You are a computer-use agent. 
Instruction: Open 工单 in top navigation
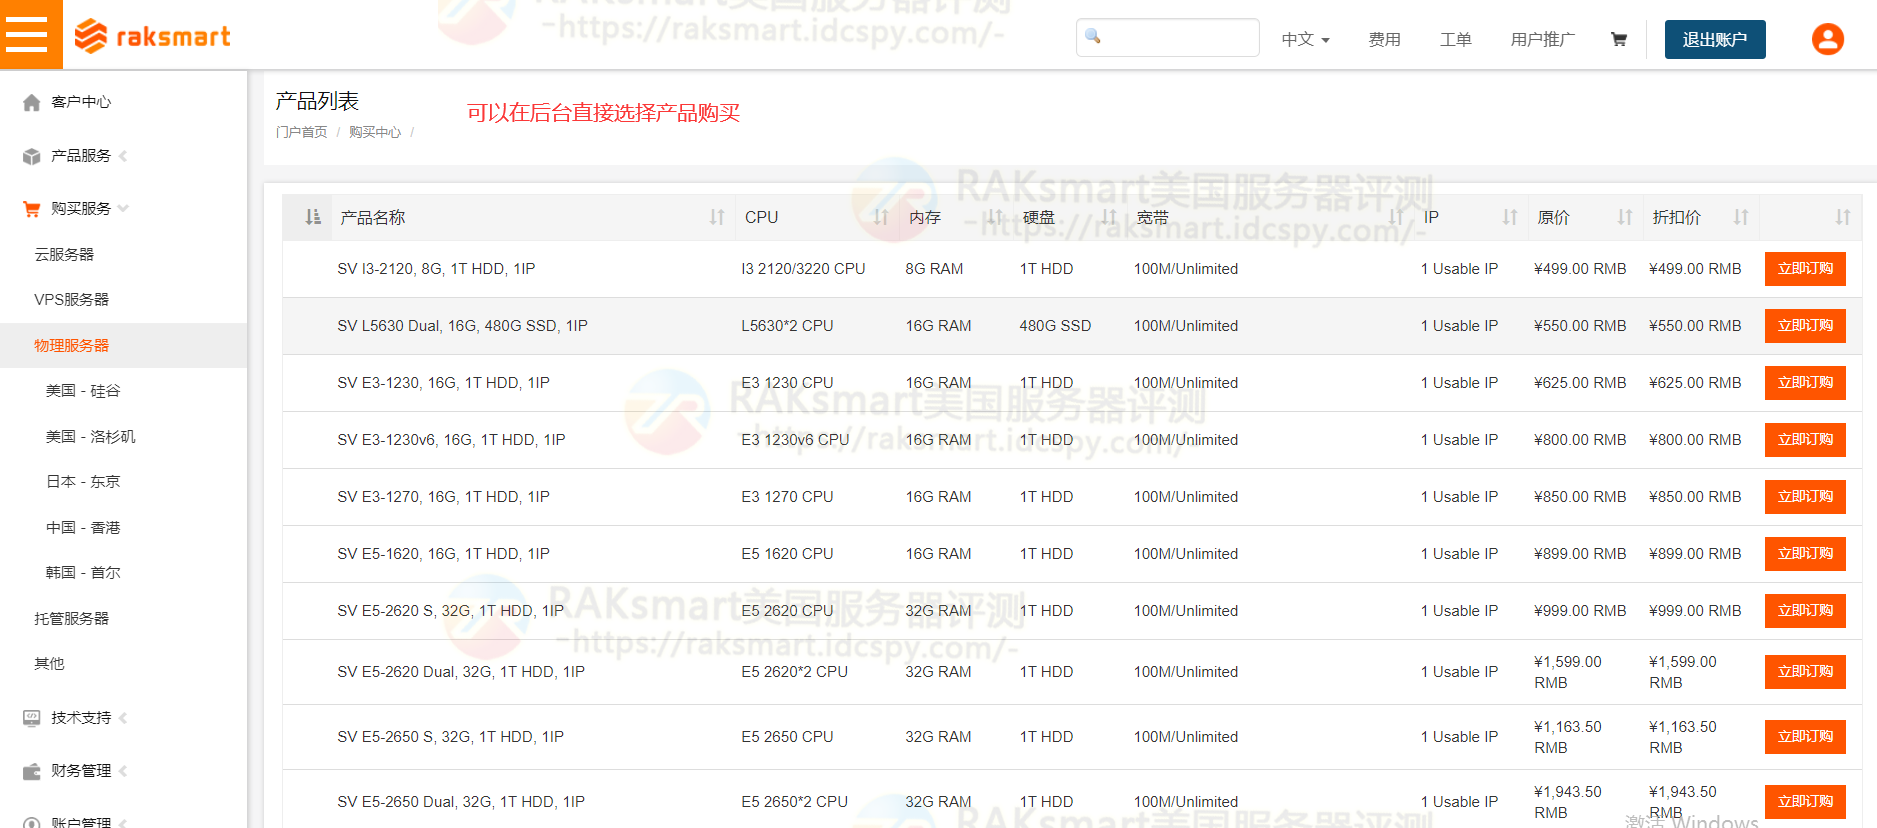click(1455, 40)
